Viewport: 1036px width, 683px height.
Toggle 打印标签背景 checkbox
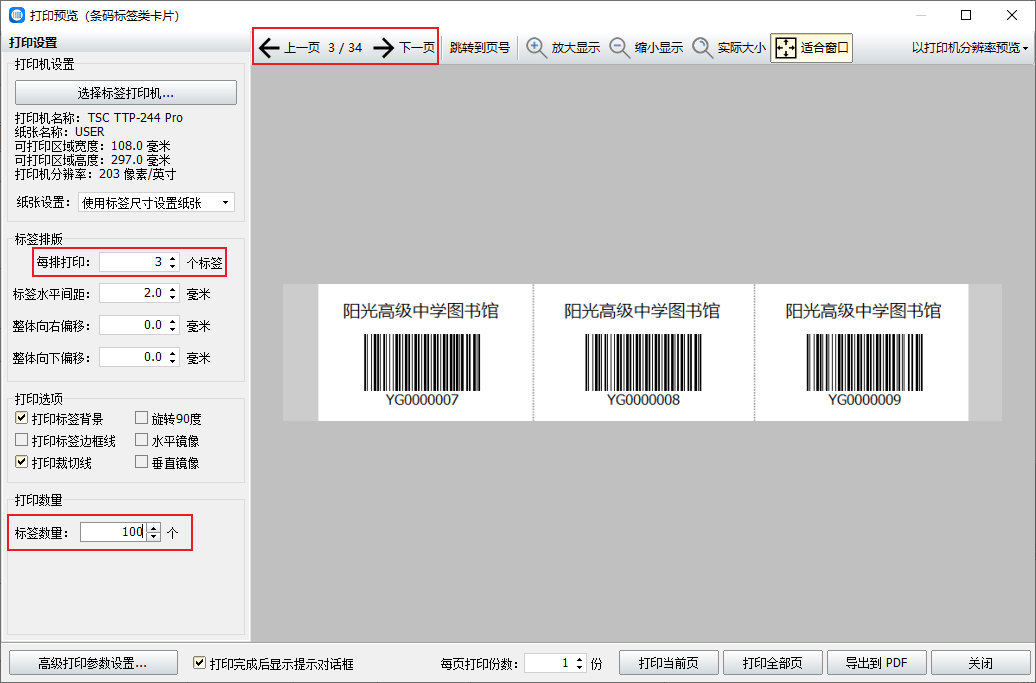click(x=21, y=417)
